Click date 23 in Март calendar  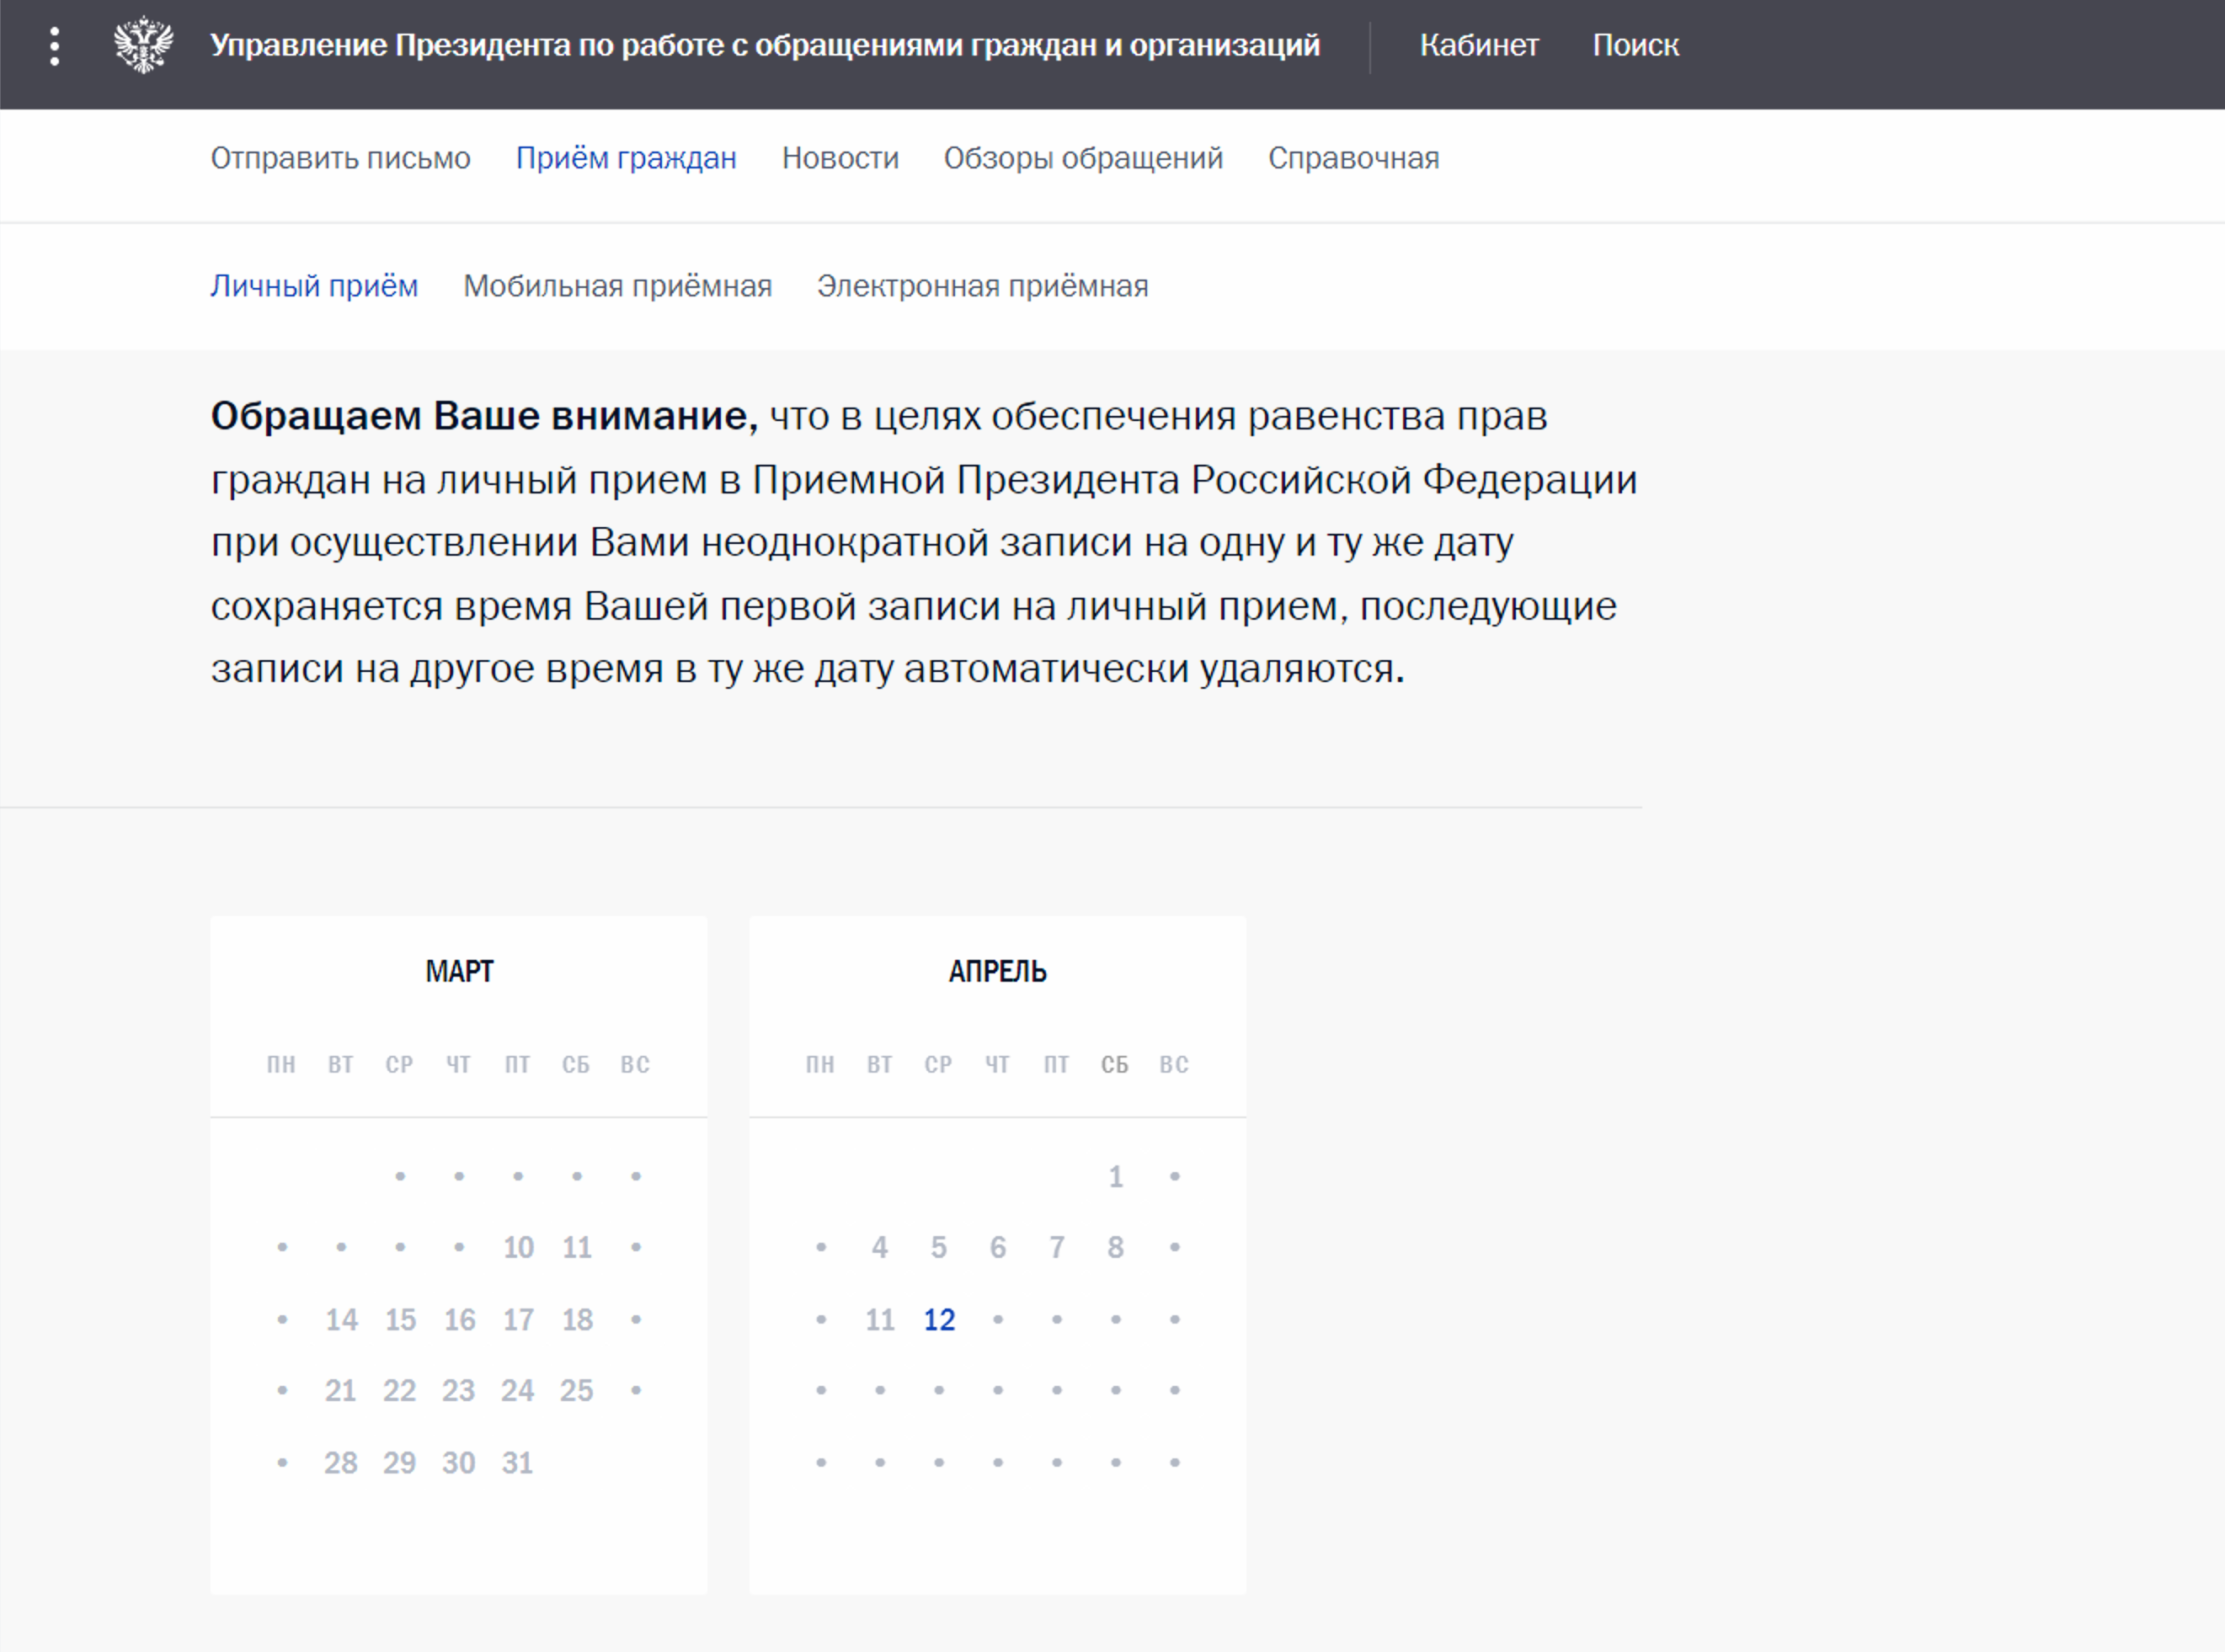click(459, 1391)
